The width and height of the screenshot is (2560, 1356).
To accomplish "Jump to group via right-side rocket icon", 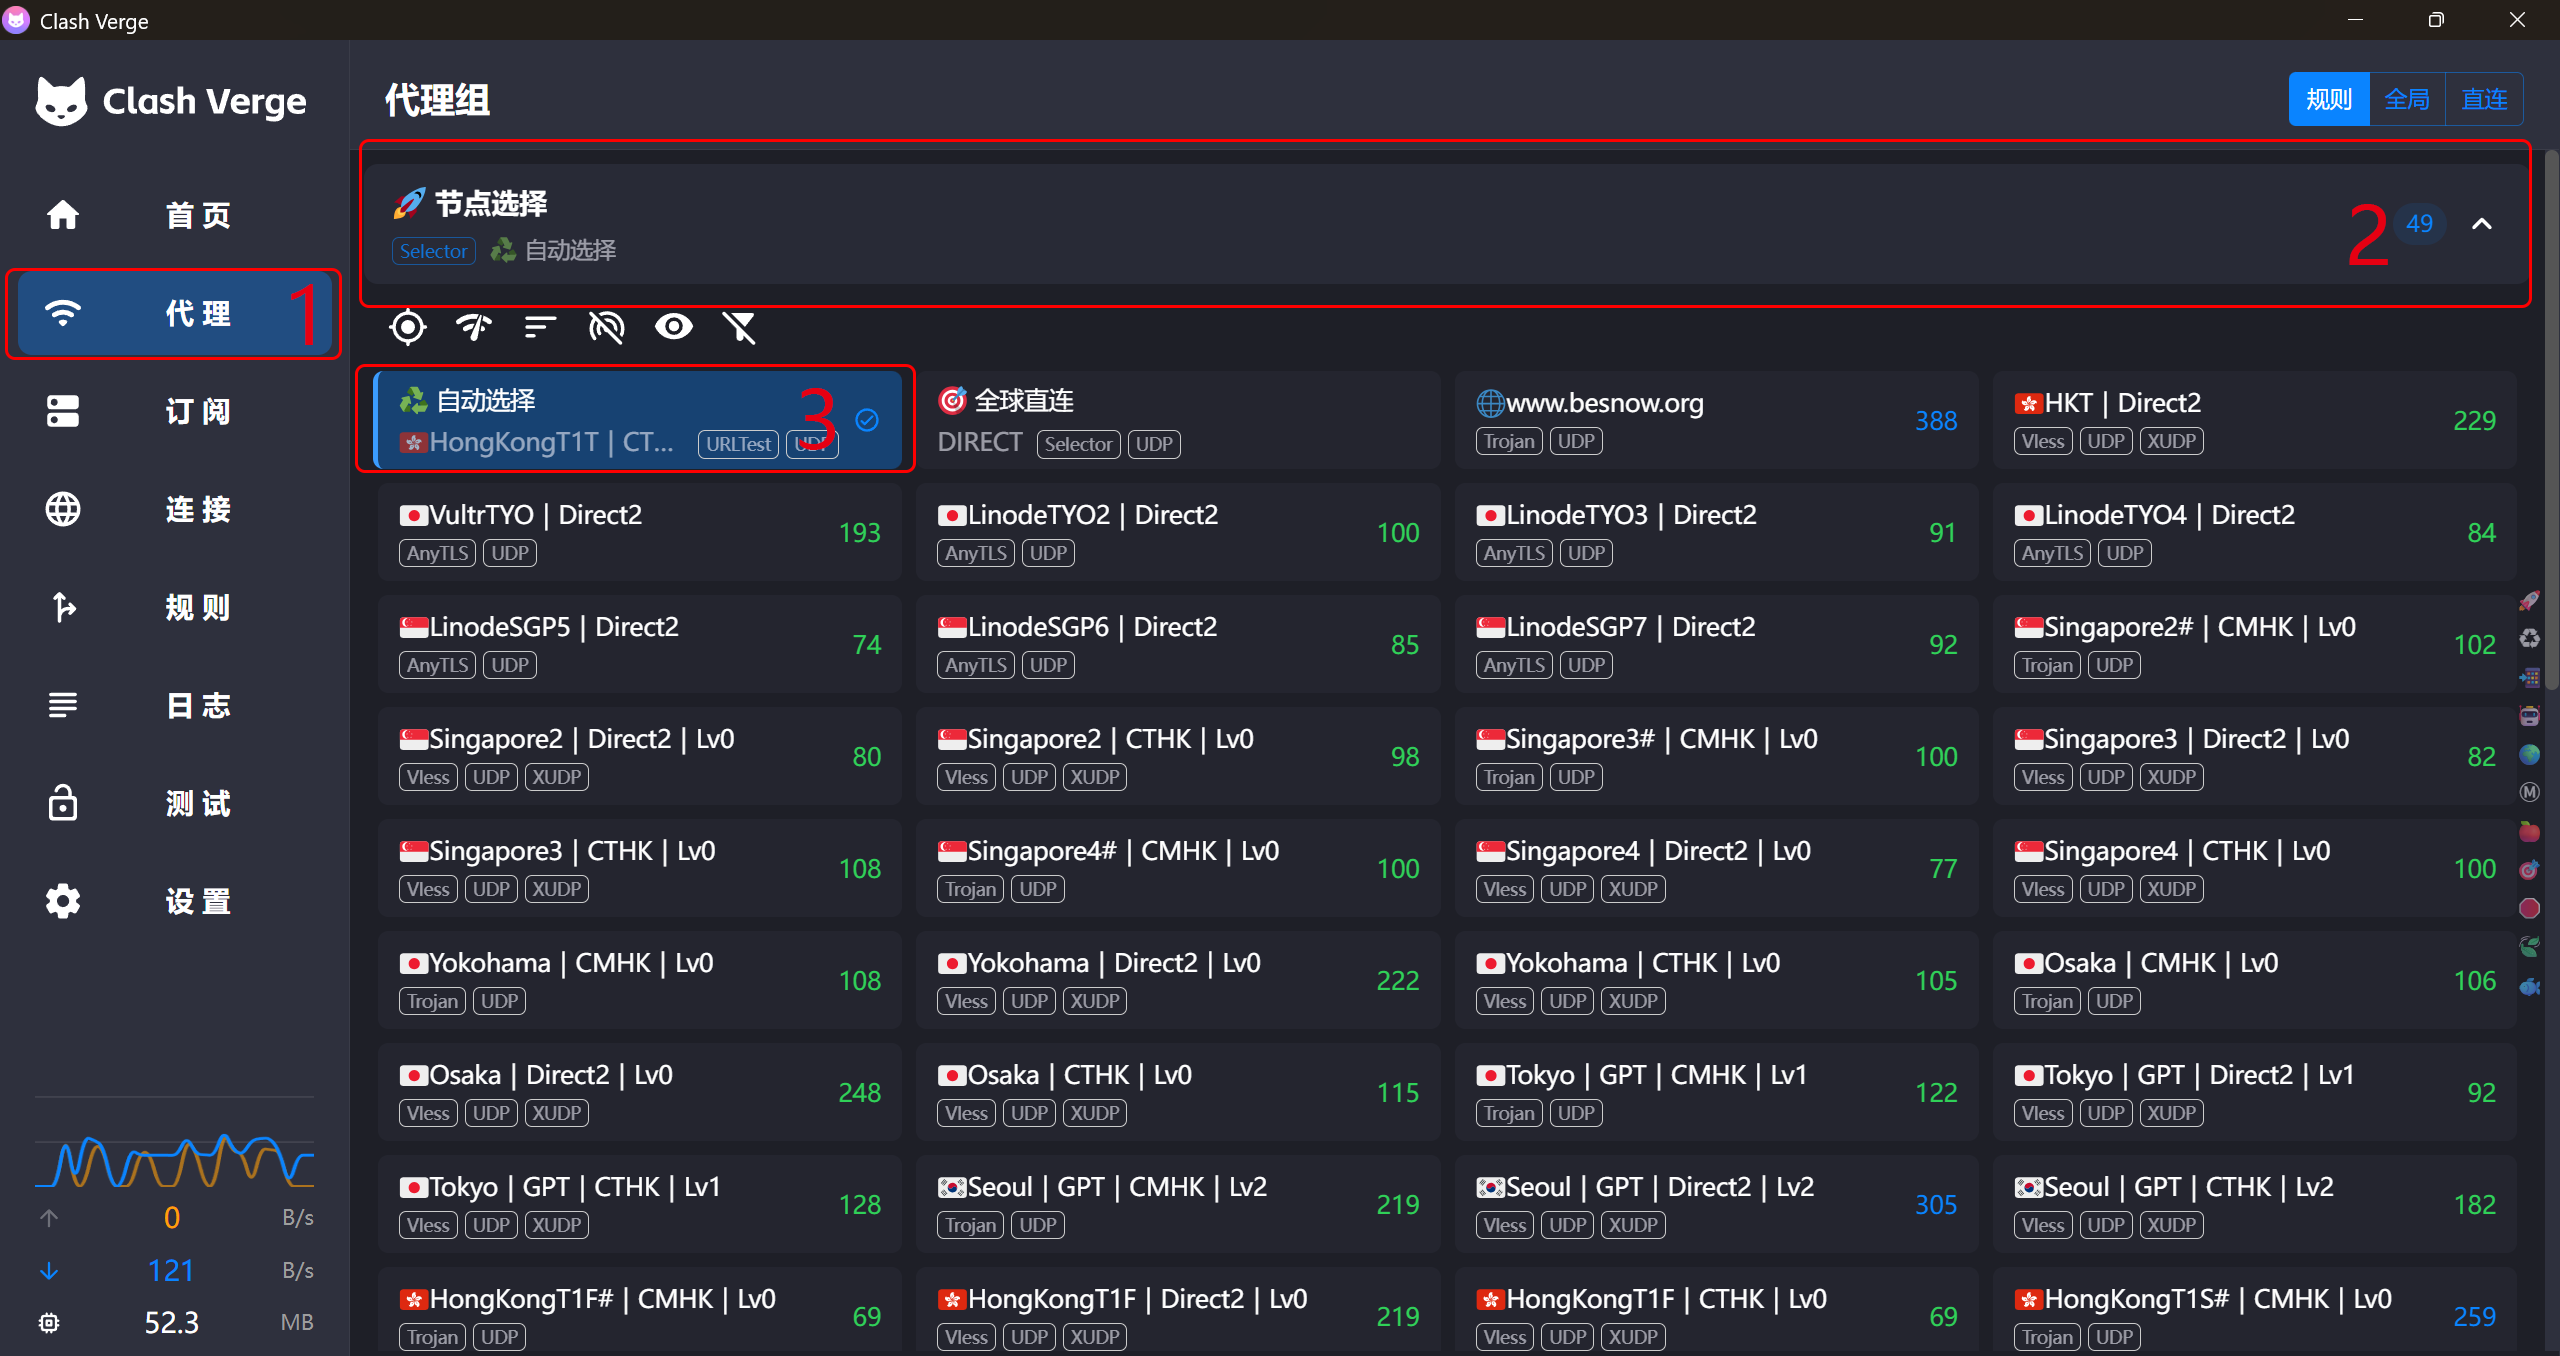I will coord(2529,601).
